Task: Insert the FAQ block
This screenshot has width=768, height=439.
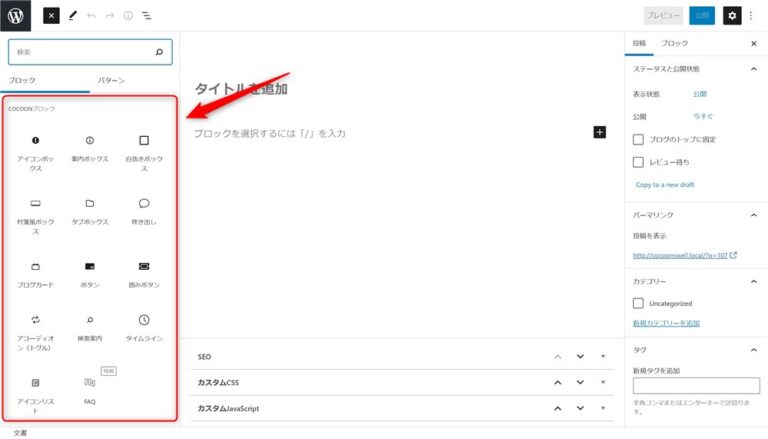Action: 90,389
